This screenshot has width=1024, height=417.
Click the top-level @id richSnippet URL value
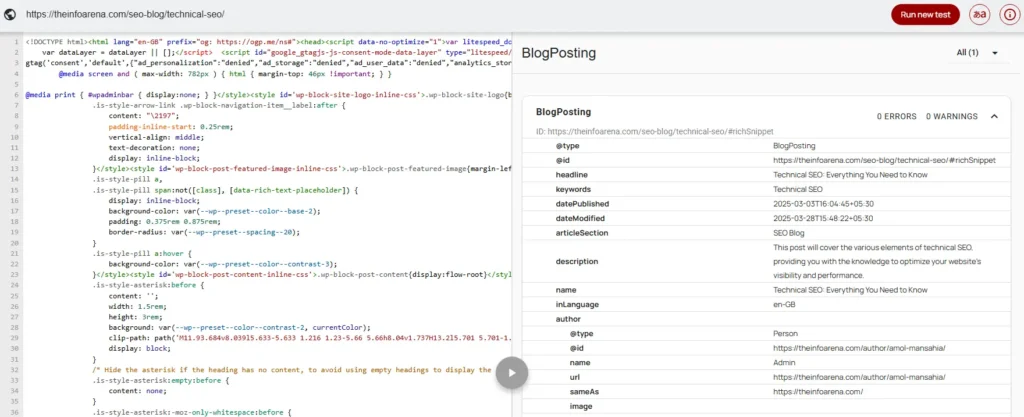pos(884,161)
